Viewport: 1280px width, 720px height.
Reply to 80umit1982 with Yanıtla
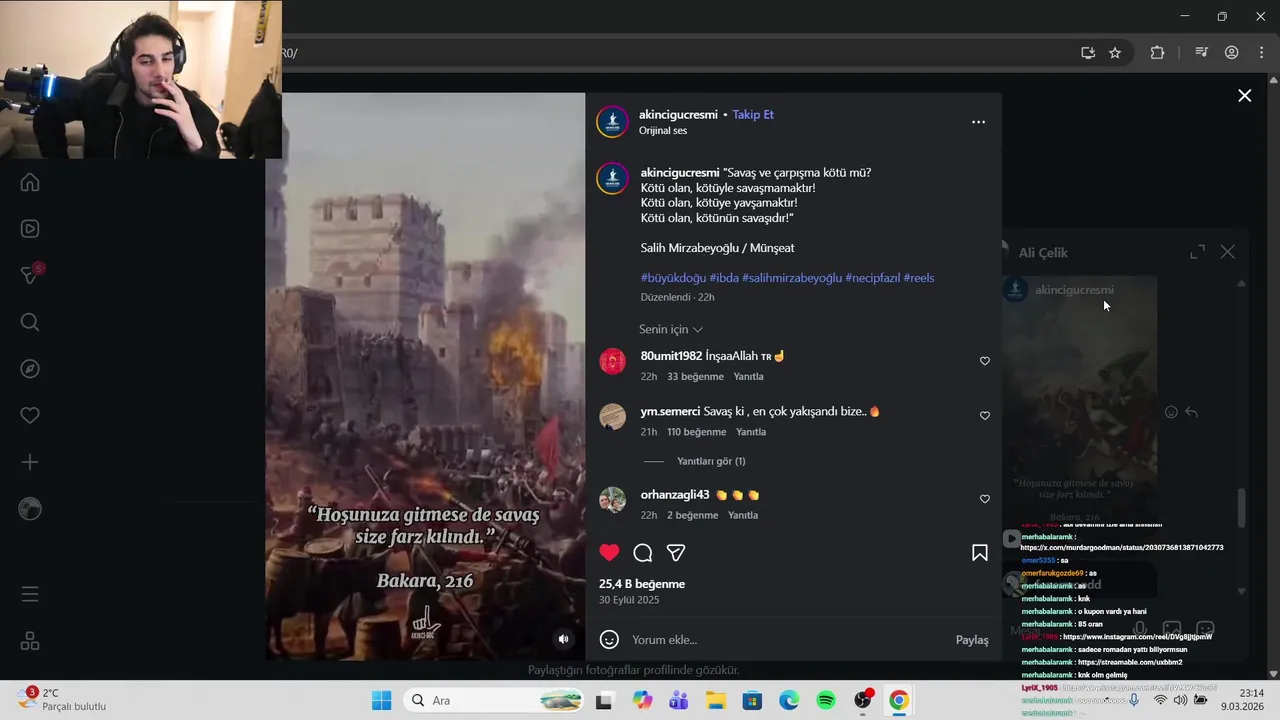point(748,377)
